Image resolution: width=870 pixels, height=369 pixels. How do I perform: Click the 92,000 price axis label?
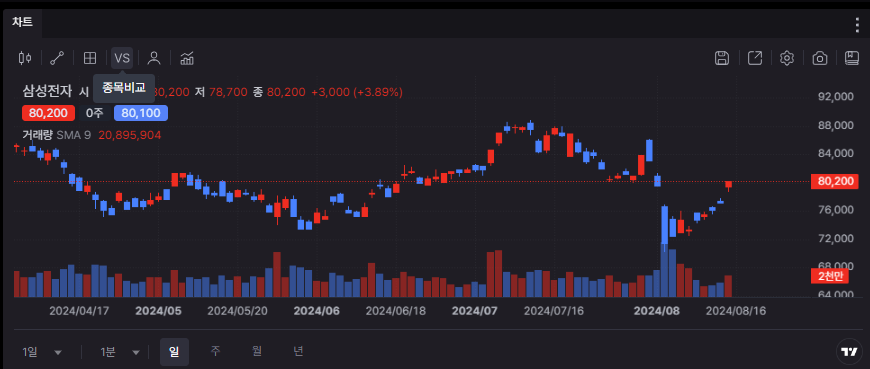(x=836, y=97)
